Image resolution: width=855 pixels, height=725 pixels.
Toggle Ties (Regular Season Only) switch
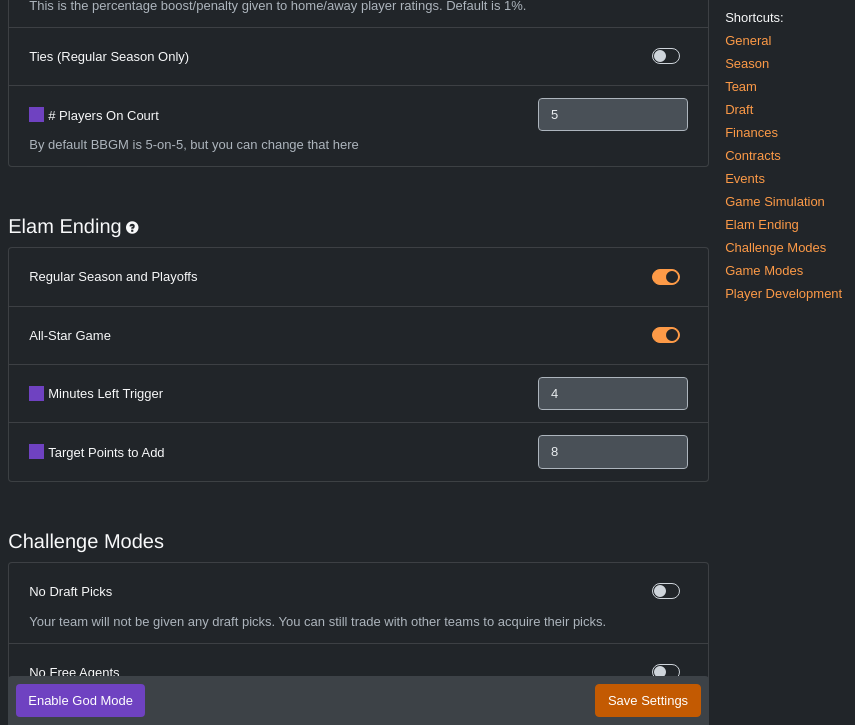pos(666,56)
